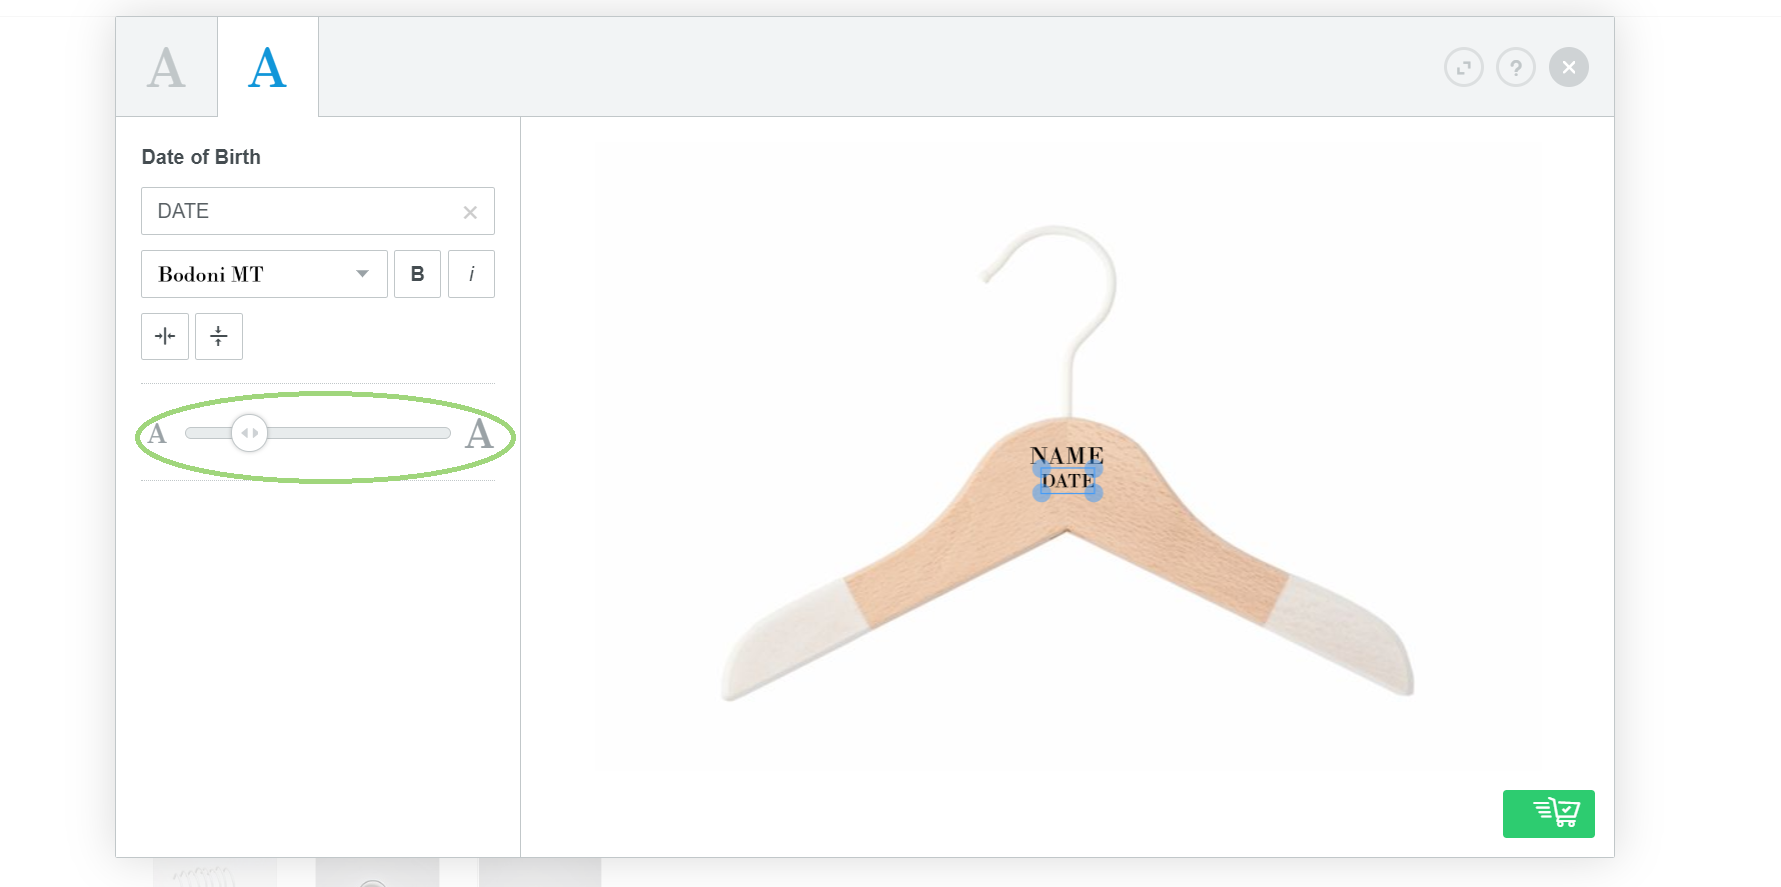This screenshot has height=887, width=1781.
Task: Click the text size slider handle
Action: coord(249,433)
